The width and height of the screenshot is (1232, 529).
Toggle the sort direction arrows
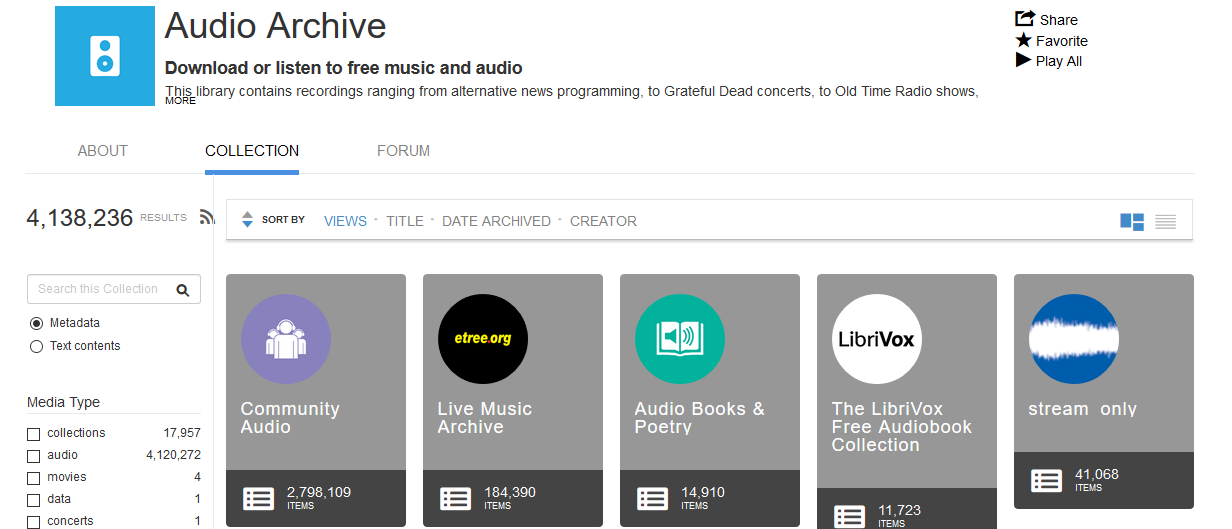(248, 220)
